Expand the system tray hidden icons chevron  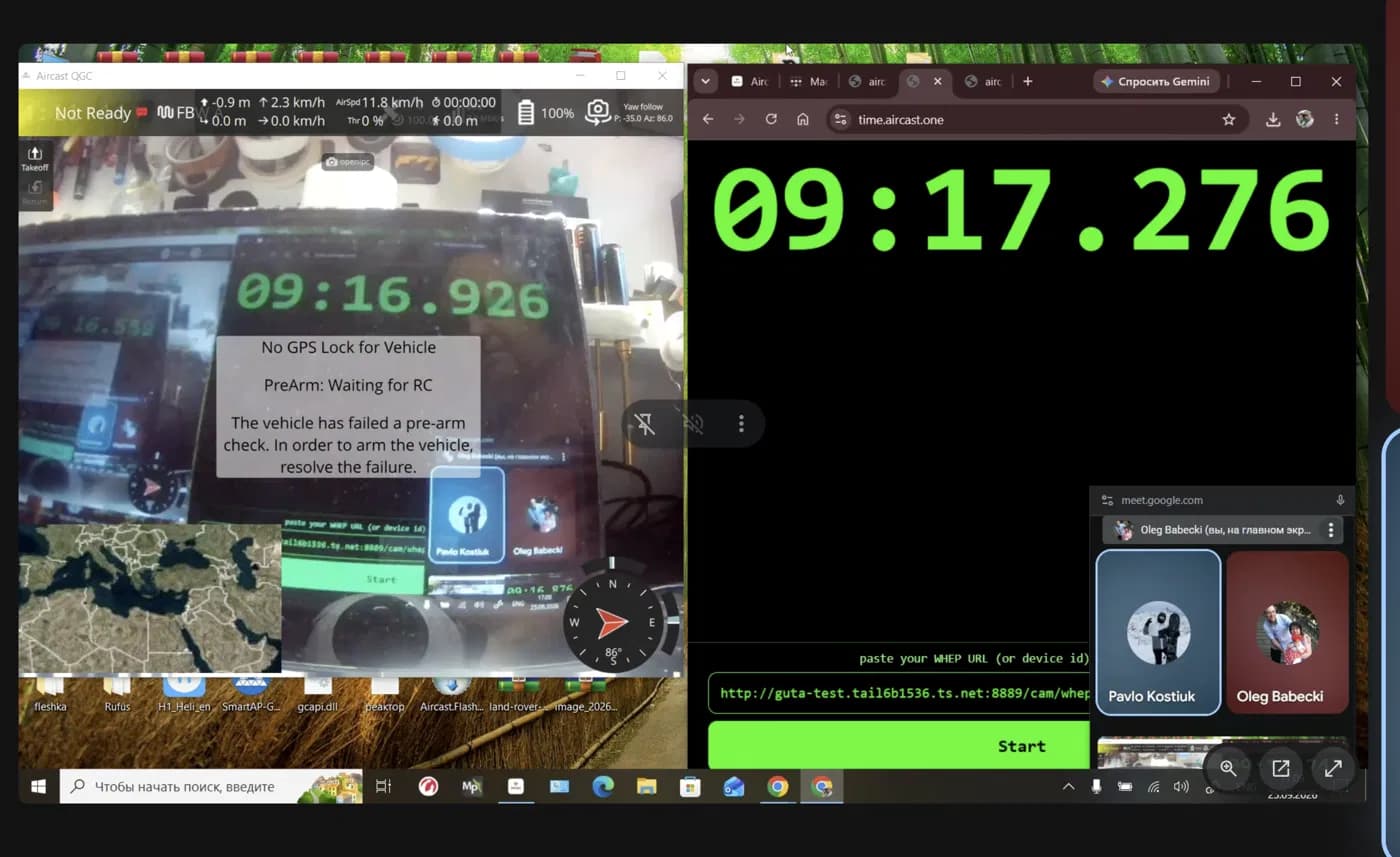(1068, 787)
